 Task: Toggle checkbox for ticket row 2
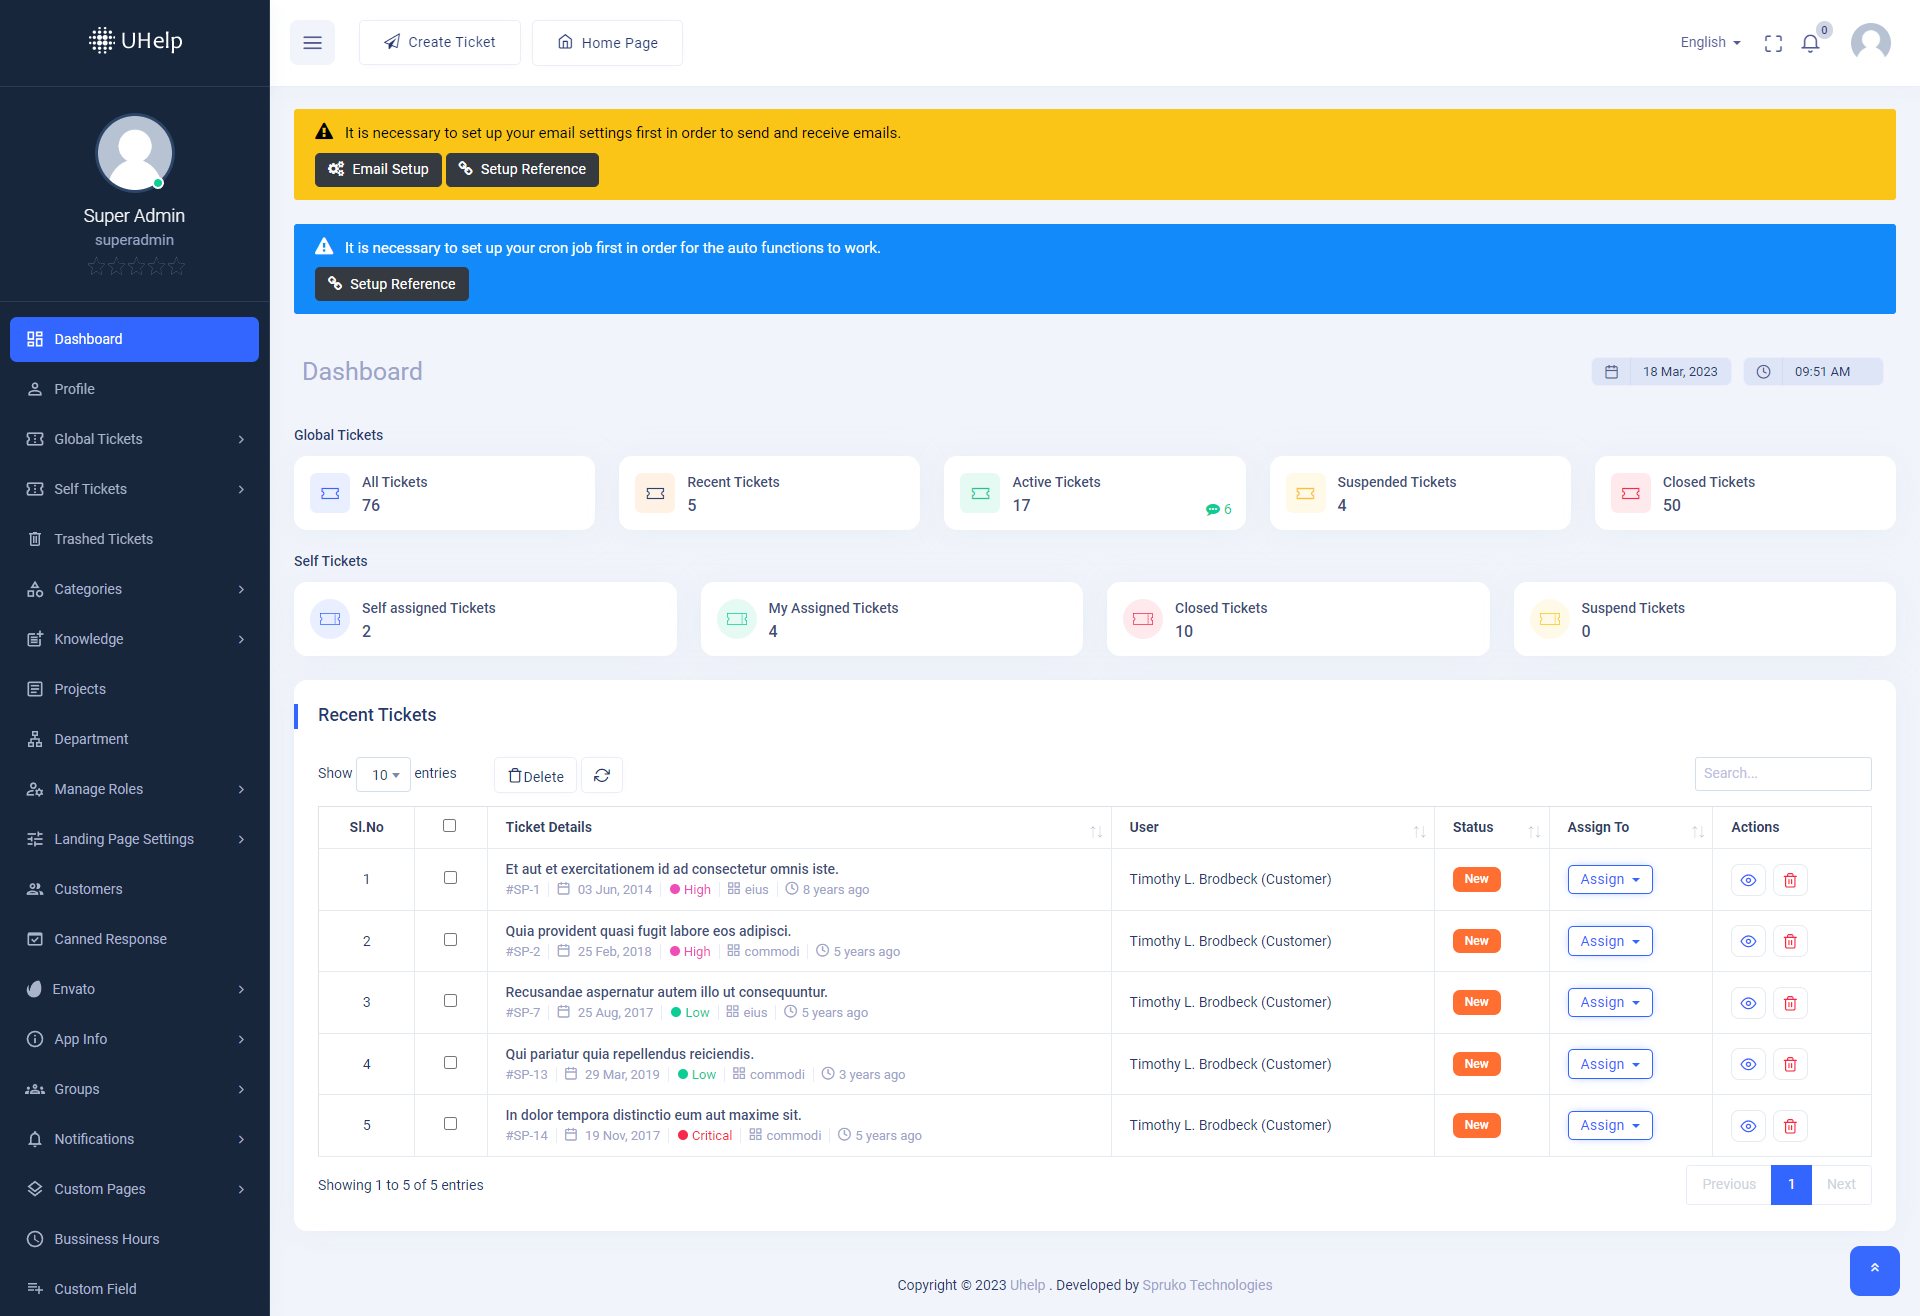point(451,940)
